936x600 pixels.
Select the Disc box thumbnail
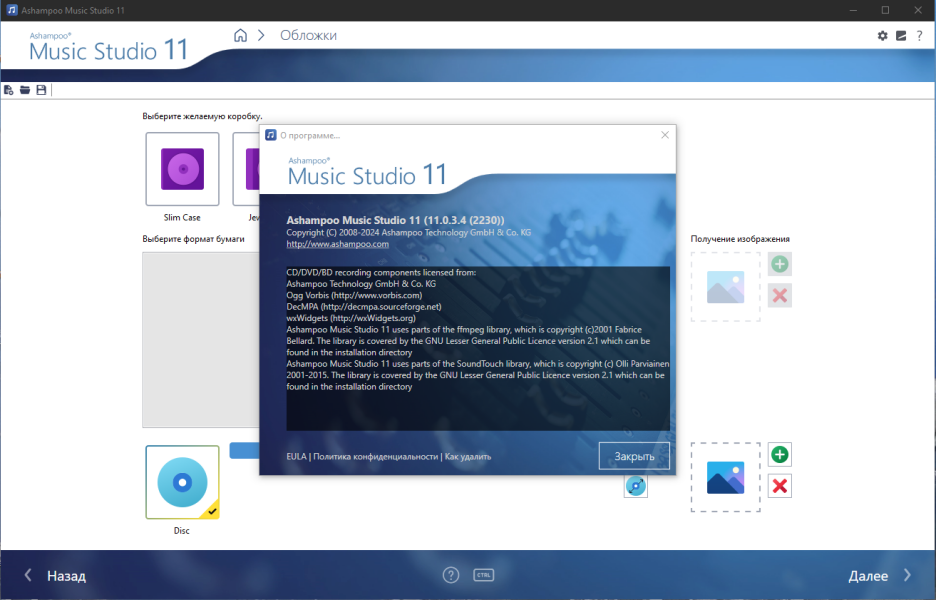pos(182,482)
